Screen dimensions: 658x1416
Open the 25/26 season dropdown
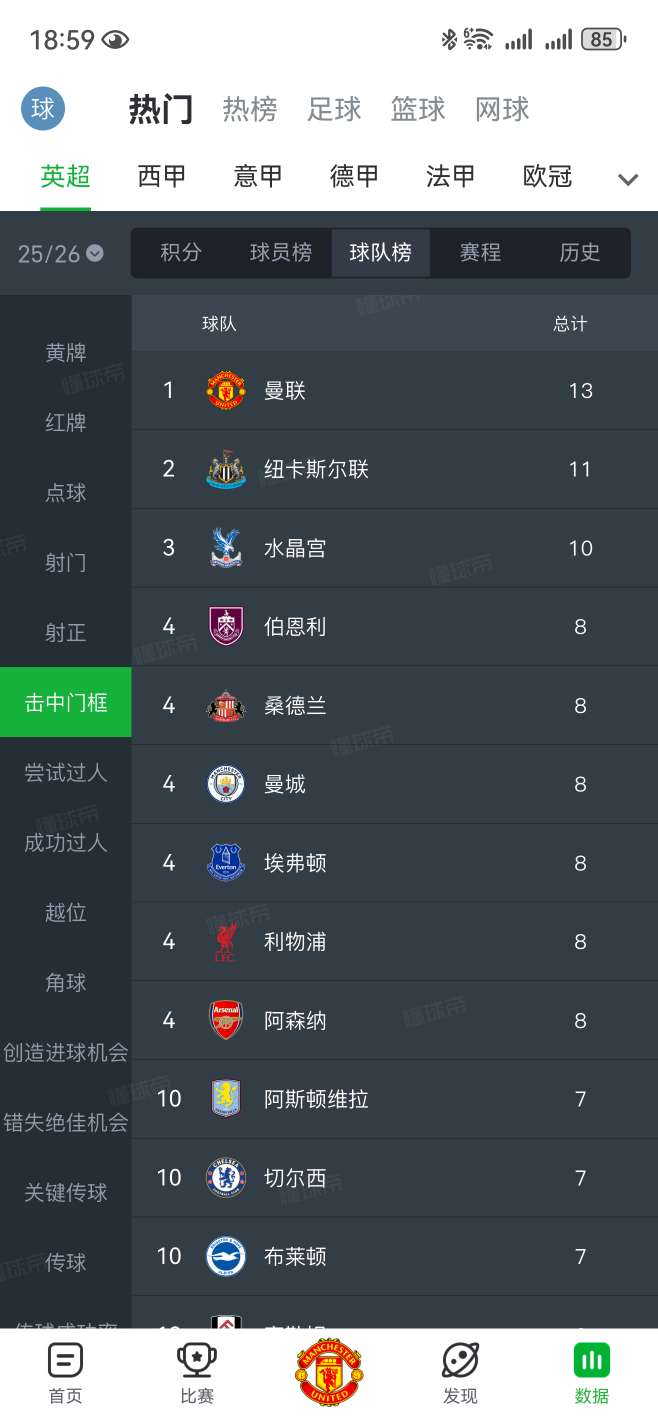[60, 254]
